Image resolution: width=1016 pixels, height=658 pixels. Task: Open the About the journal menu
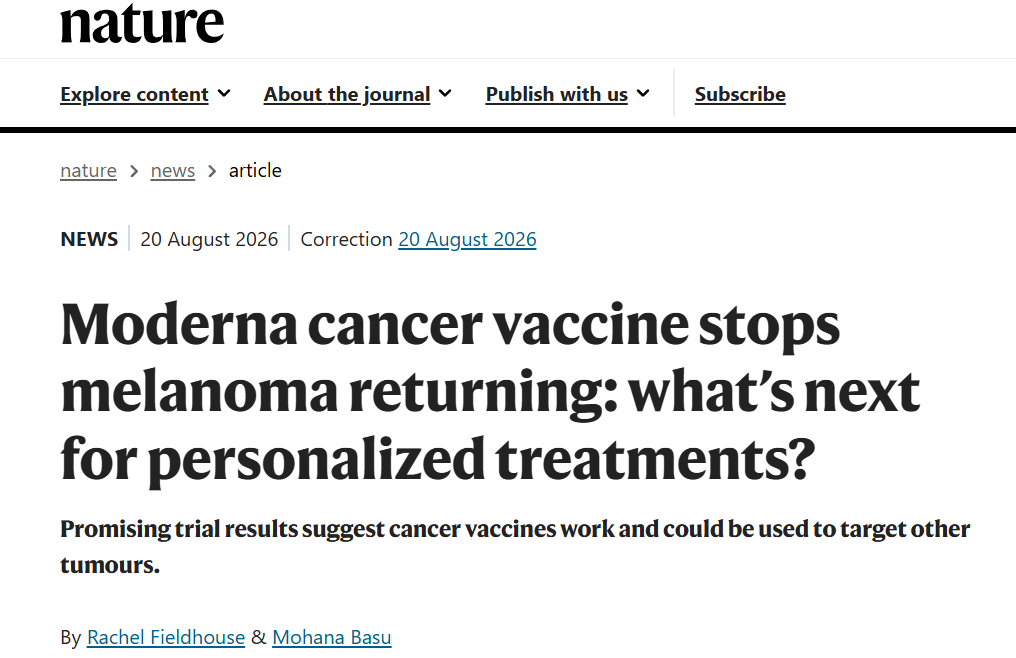click(347, 94)
